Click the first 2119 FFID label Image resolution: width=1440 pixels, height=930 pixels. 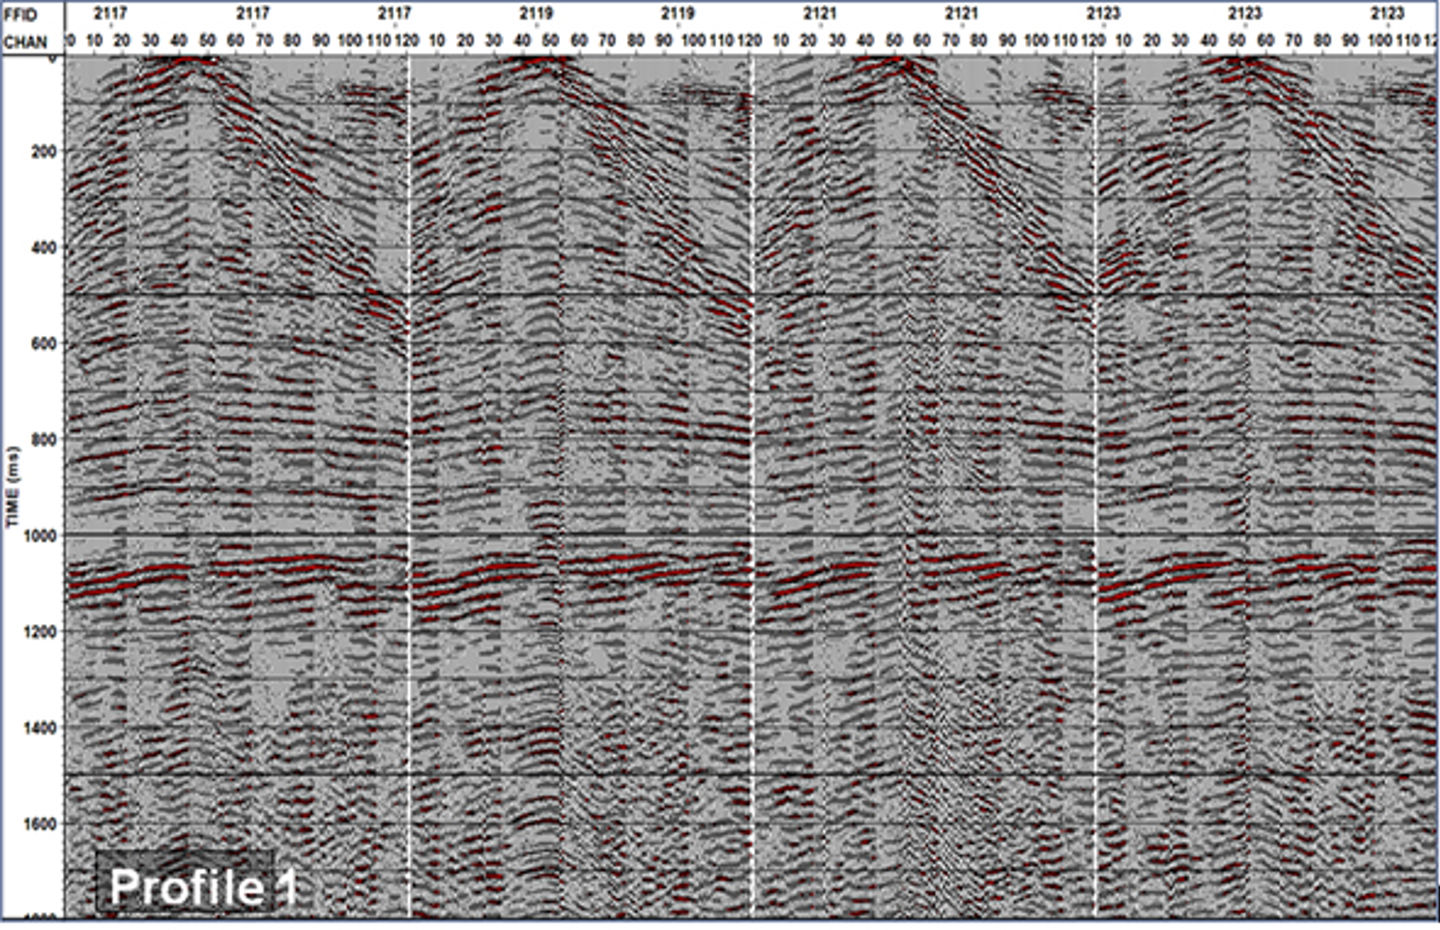click(x=536, y=14)
